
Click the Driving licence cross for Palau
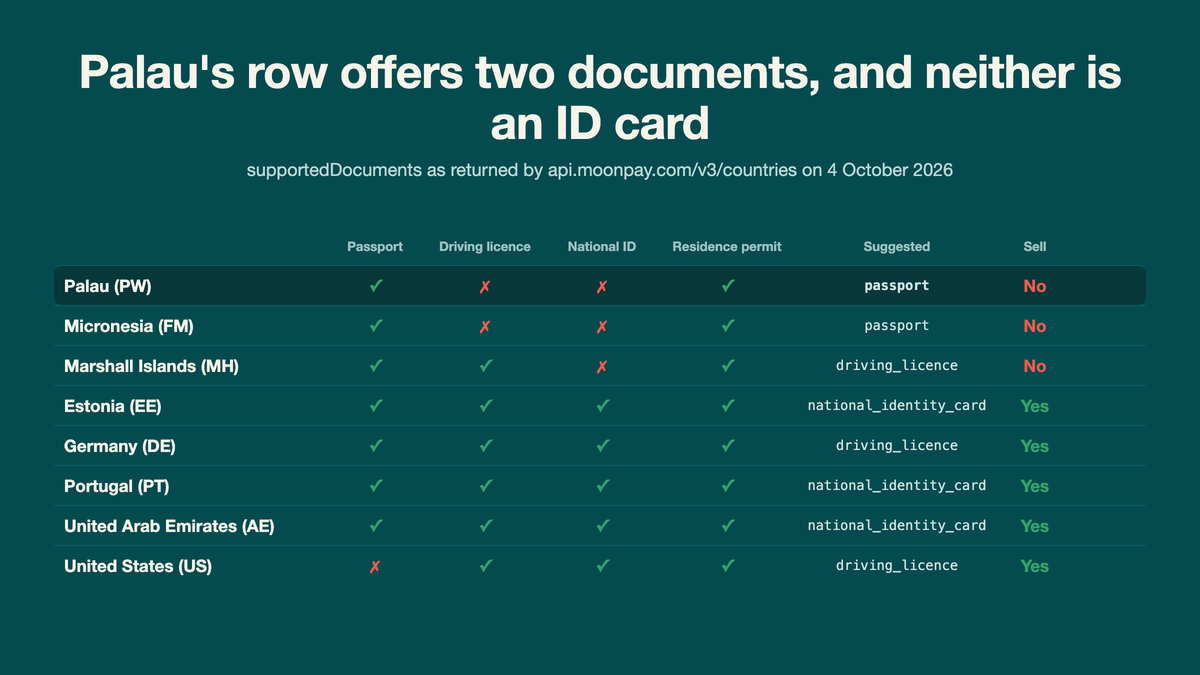(485, 286)
